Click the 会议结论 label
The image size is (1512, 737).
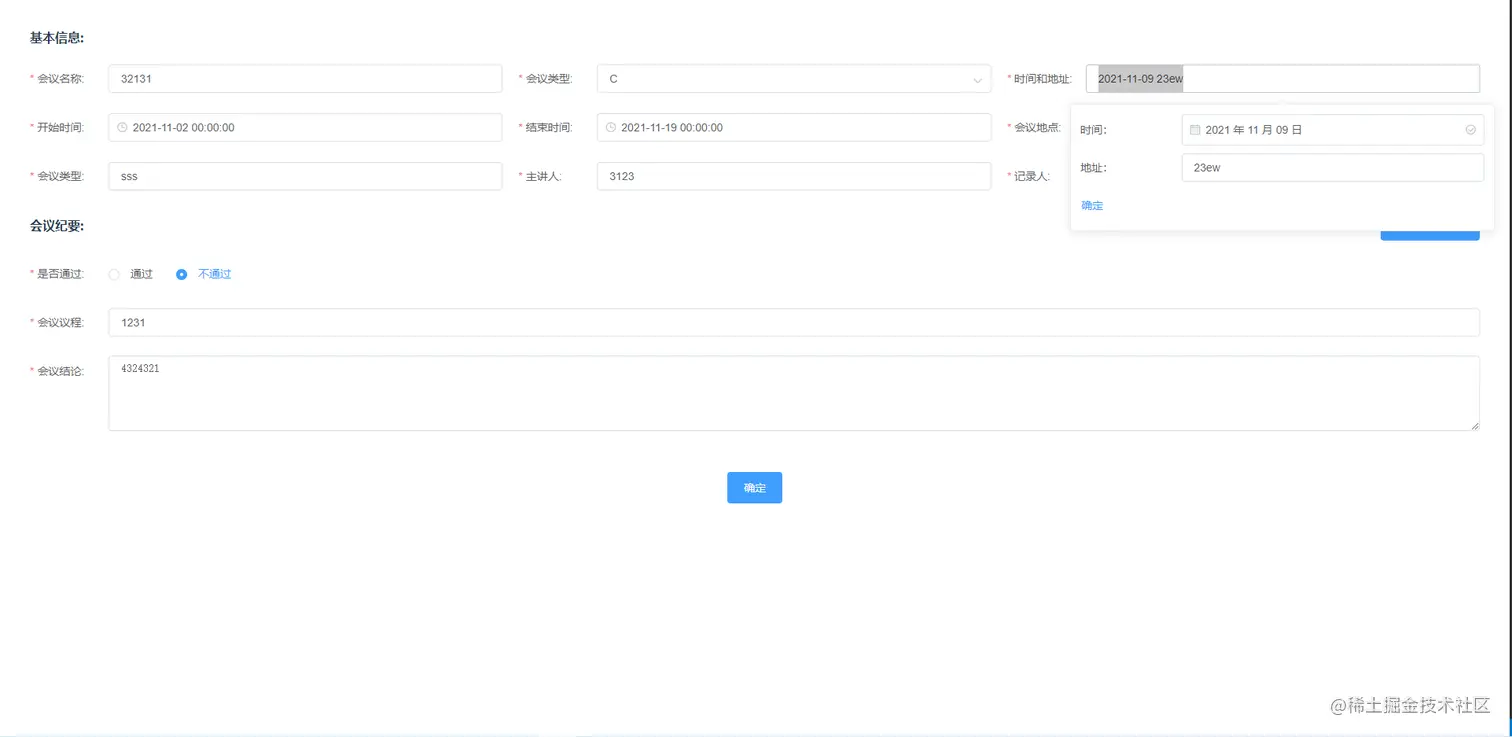click(x=60, y=371)
